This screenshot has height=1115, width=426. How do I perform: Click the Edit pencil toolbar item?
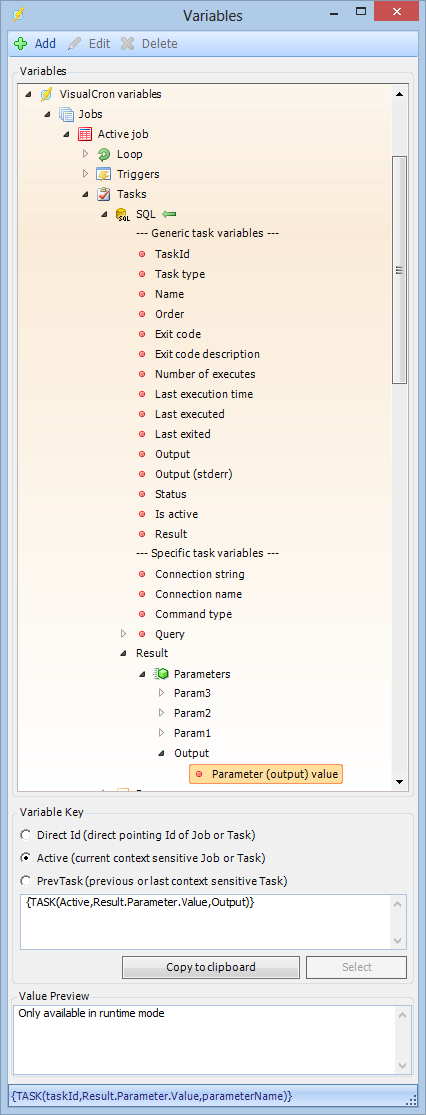click(x=89, y=43)
